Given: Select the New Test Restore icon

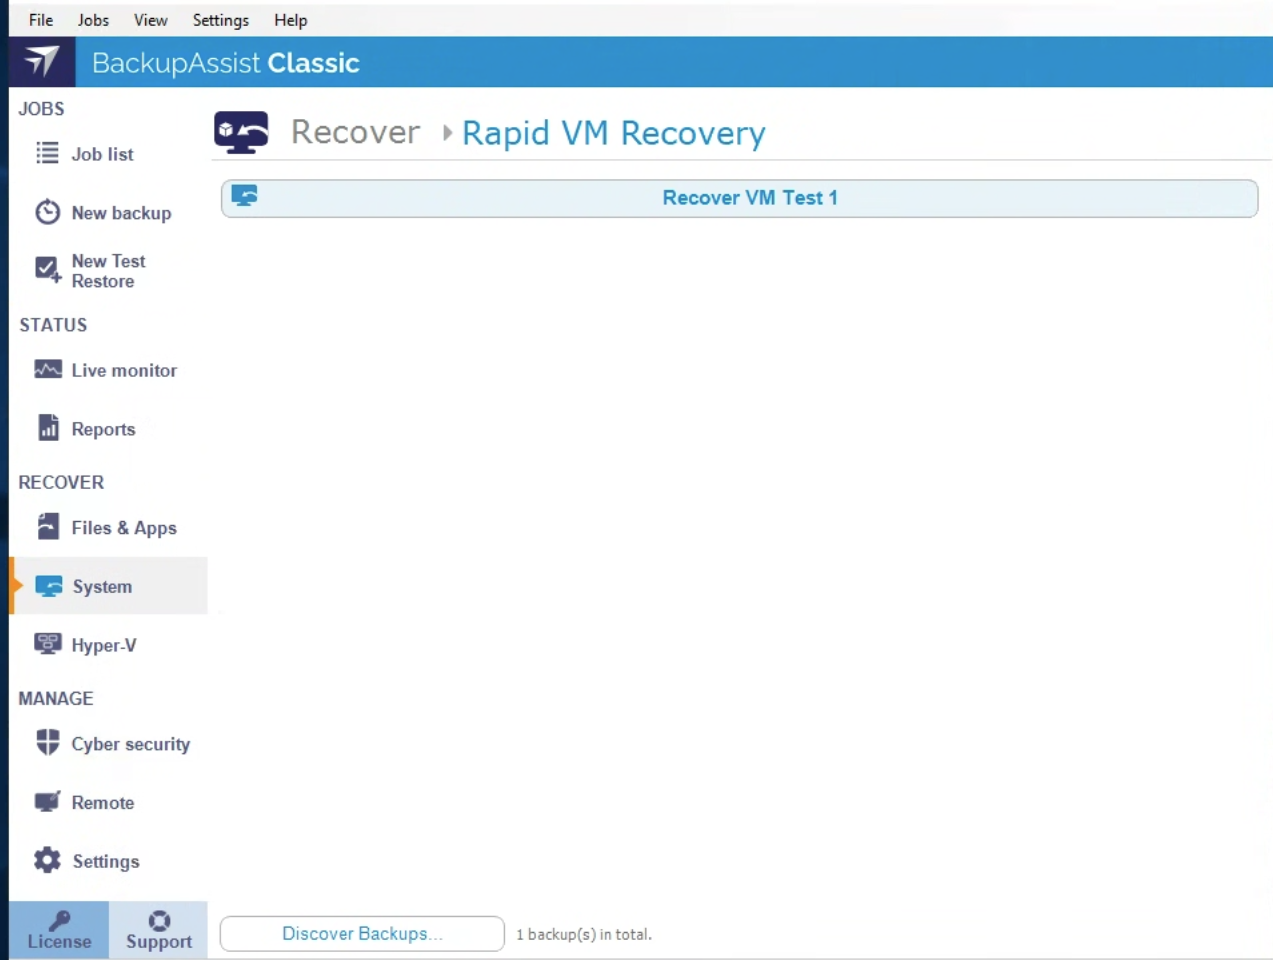Looking at the screenshot, I should [x=47, y=270].
